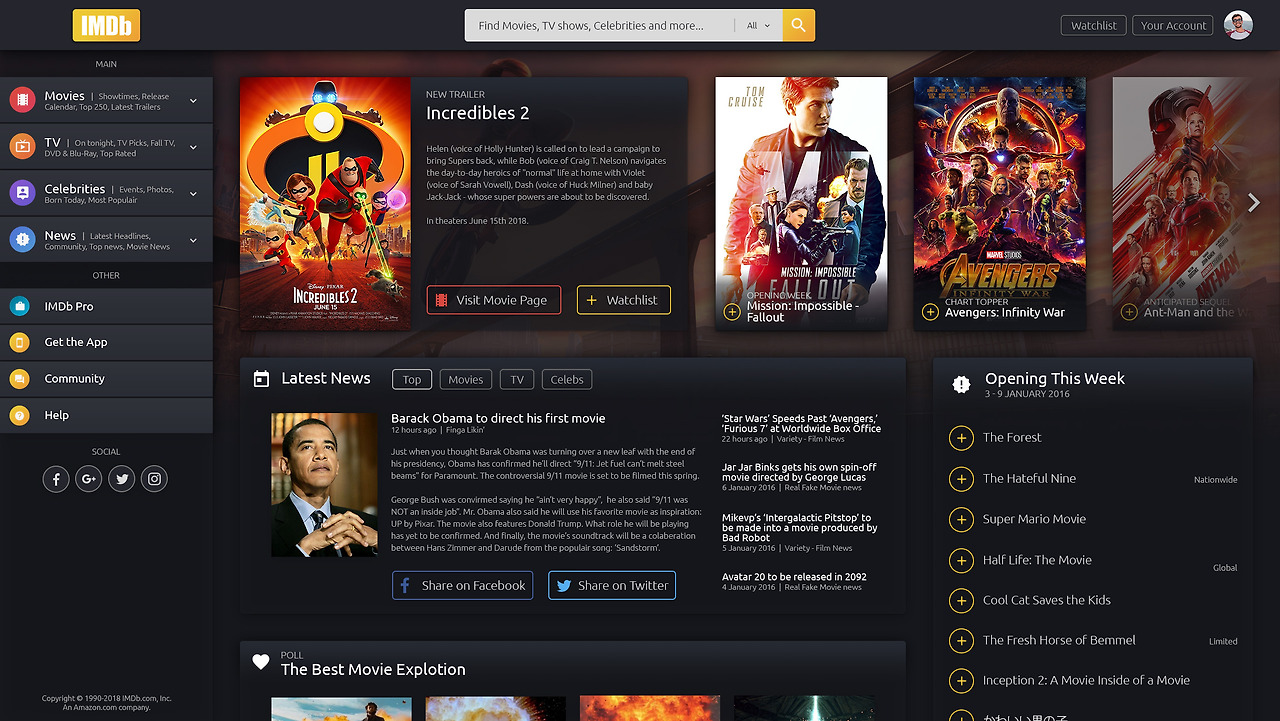Click the orange TV sidebar icon
The height and width of the screenshot is (721, 1280).
pyautogui.click(x=22, y=147)
